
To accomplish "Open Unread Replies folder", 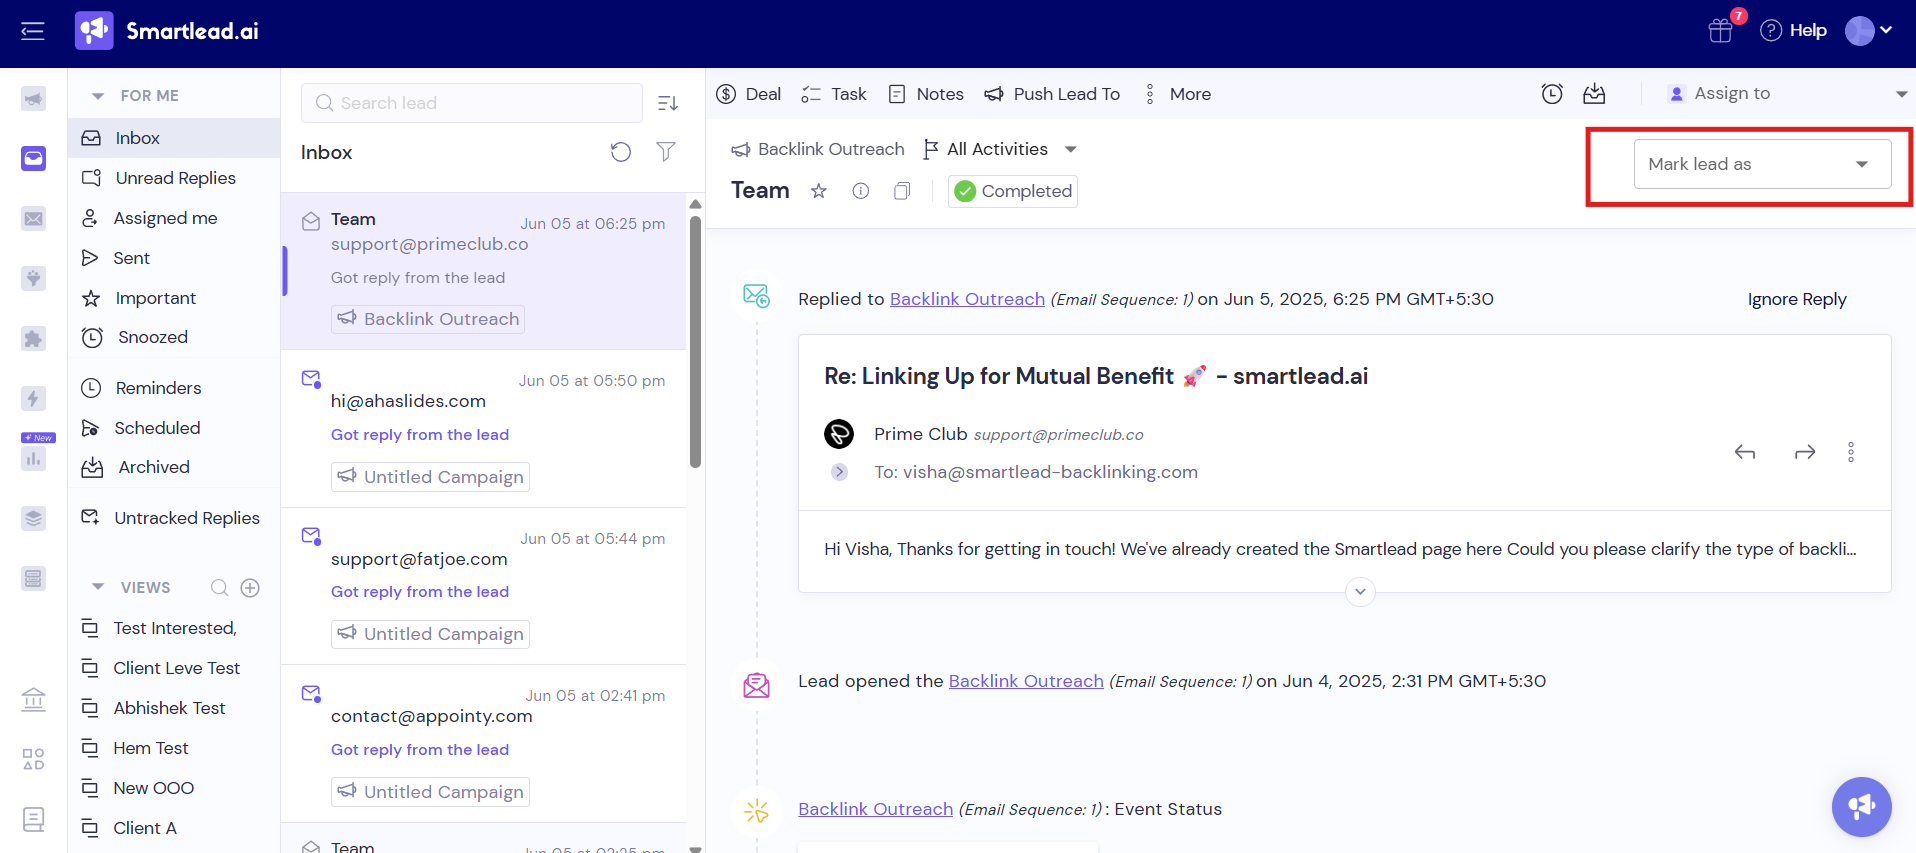I will 174,178.
